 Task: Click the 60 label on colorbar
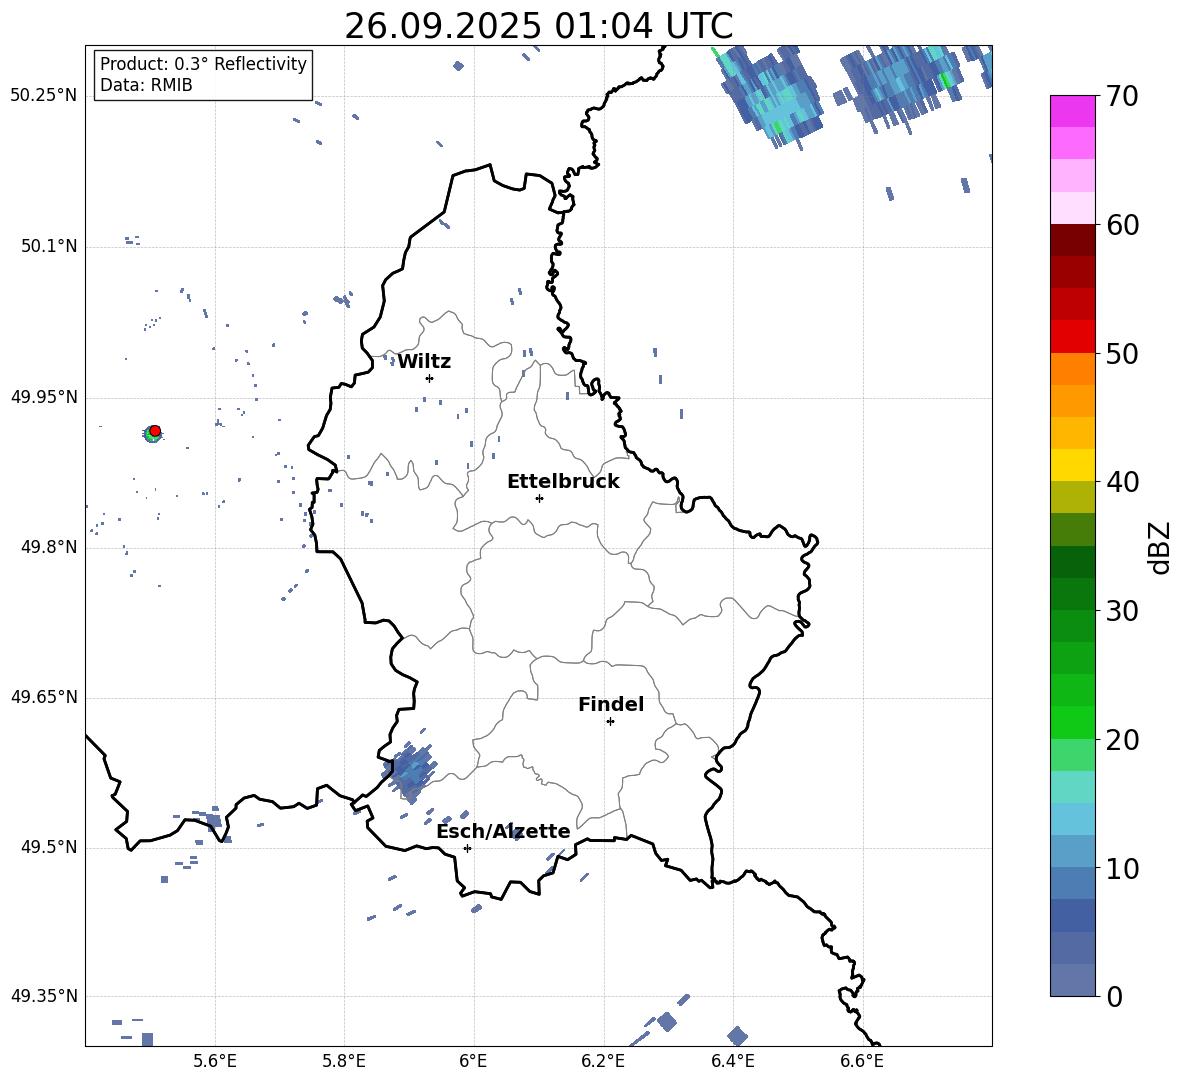(x=1121, y=225)
